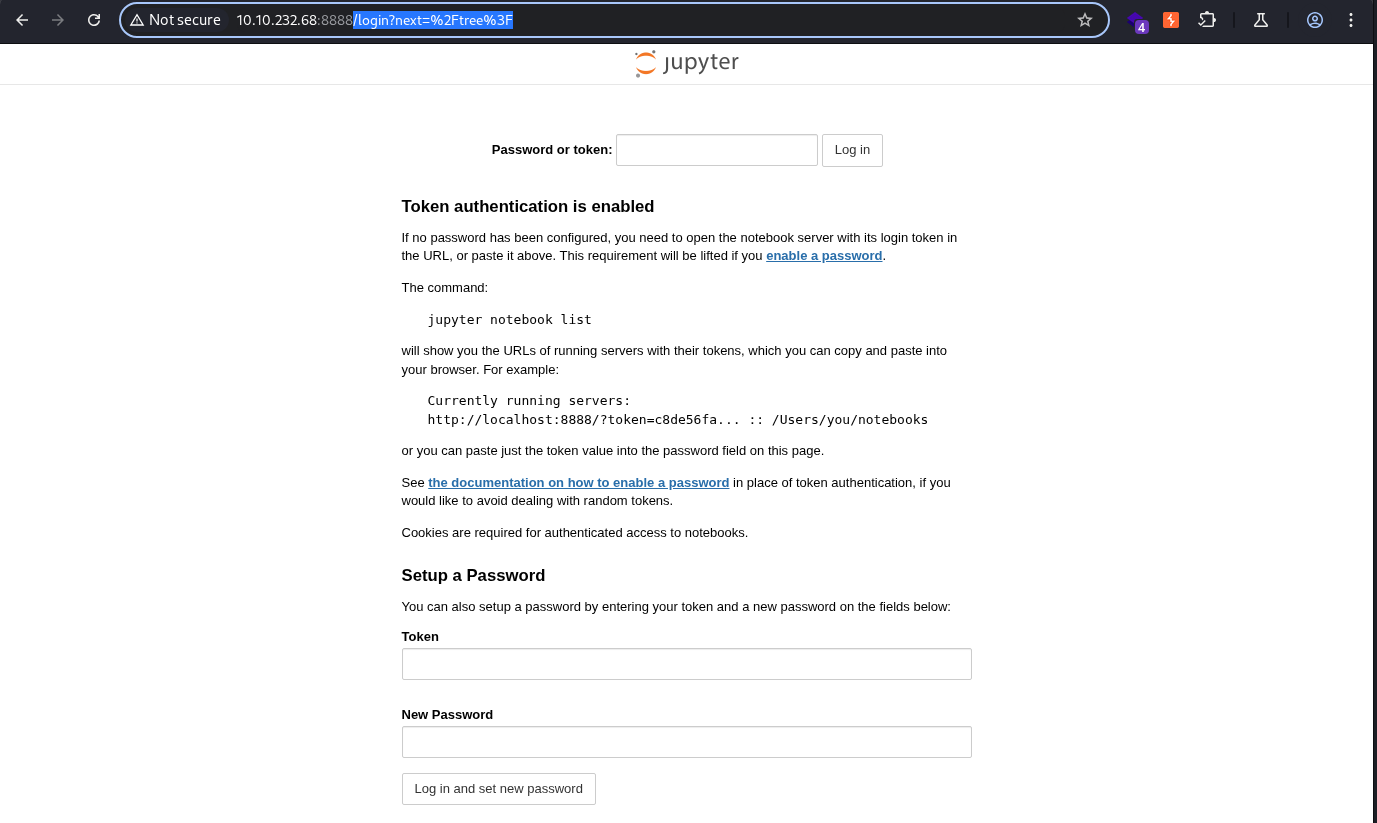The width and height of the screenshot is (1377, 823).
Task: Go back with the browser back arrow
Action: [22, 20]
